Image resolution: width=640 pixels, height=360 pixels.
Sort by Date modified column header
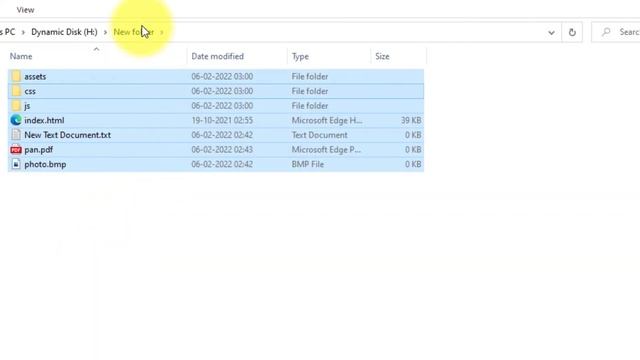pos(218,56)
